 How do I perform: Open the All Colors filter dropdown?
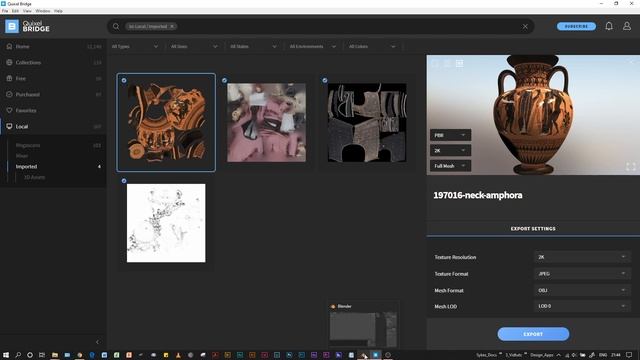click(x=372, y=47)
